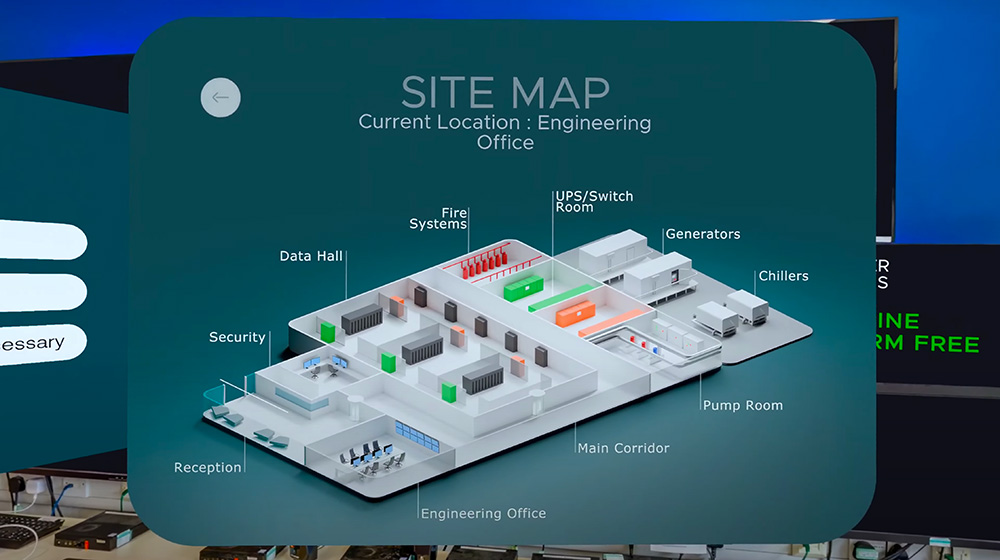
Task: Click the security desk monitors
Action: [x=325, y=363]
